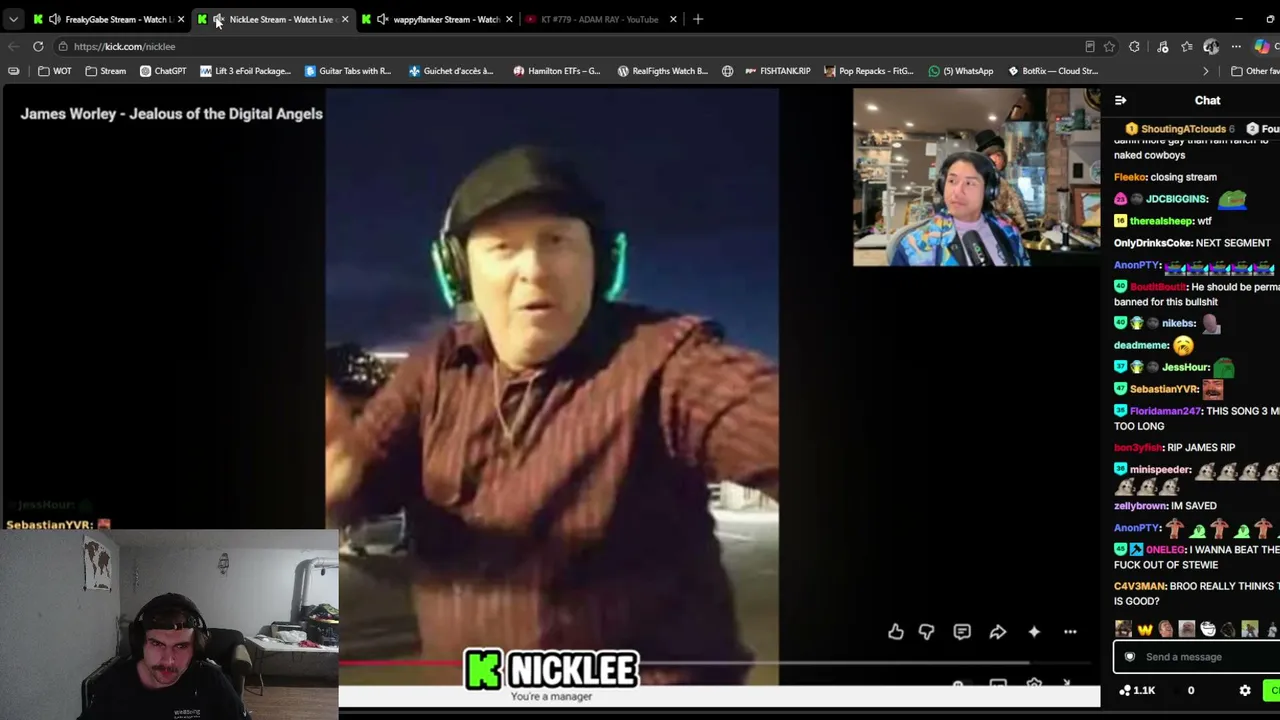
Task: Click the Fleeko username in chat
Action: click(1130, 177)
